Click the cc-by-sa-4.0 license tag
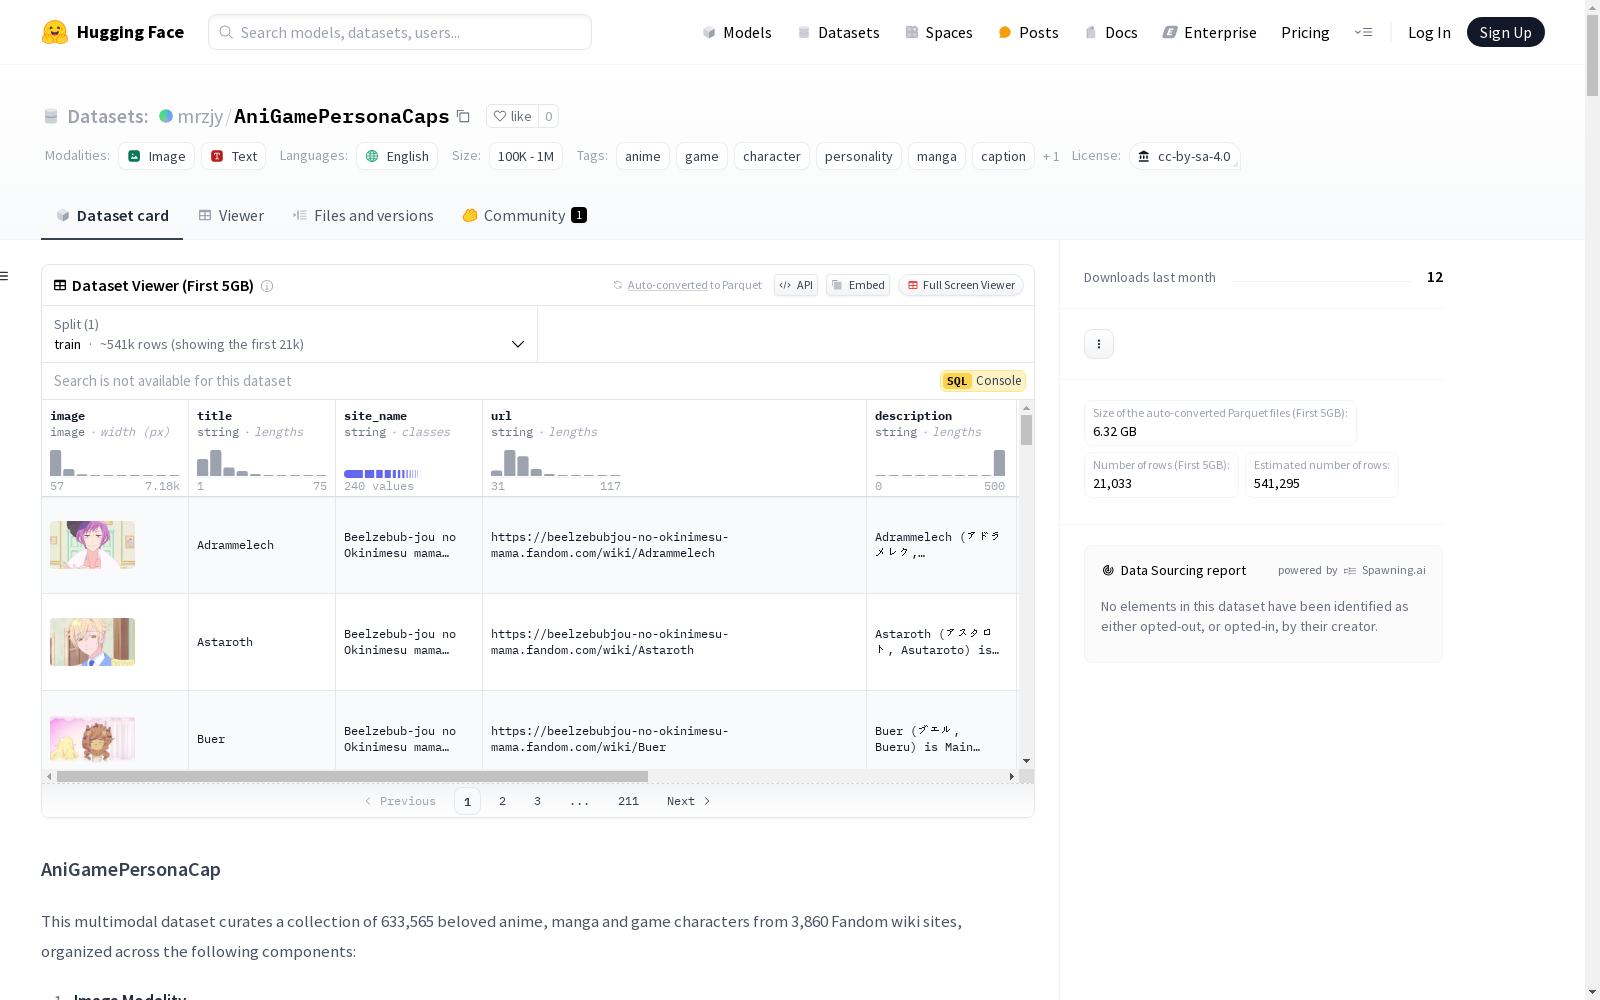Screen dimensions: 1600x1000 pyautogui.click(x=1185, y=156)
